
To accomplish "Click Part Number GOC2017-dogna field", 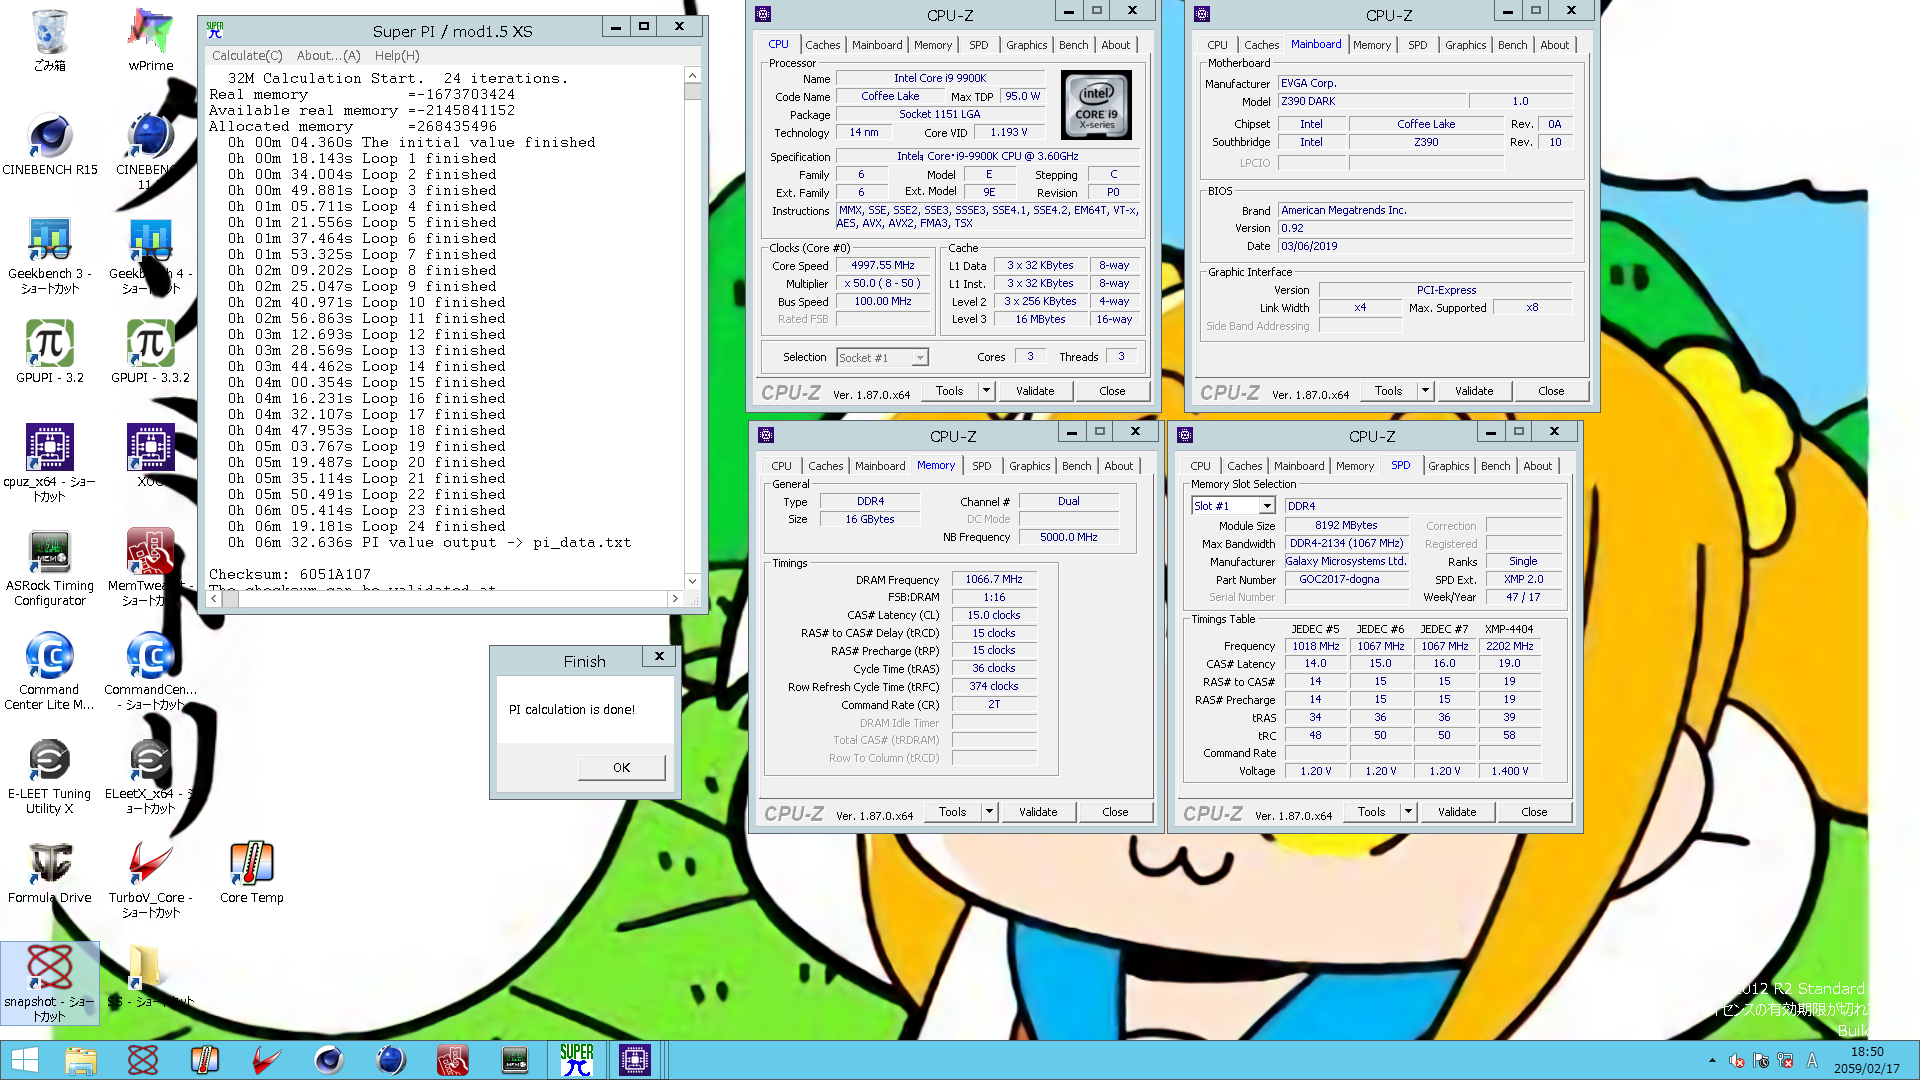I will click(1346, 580).
